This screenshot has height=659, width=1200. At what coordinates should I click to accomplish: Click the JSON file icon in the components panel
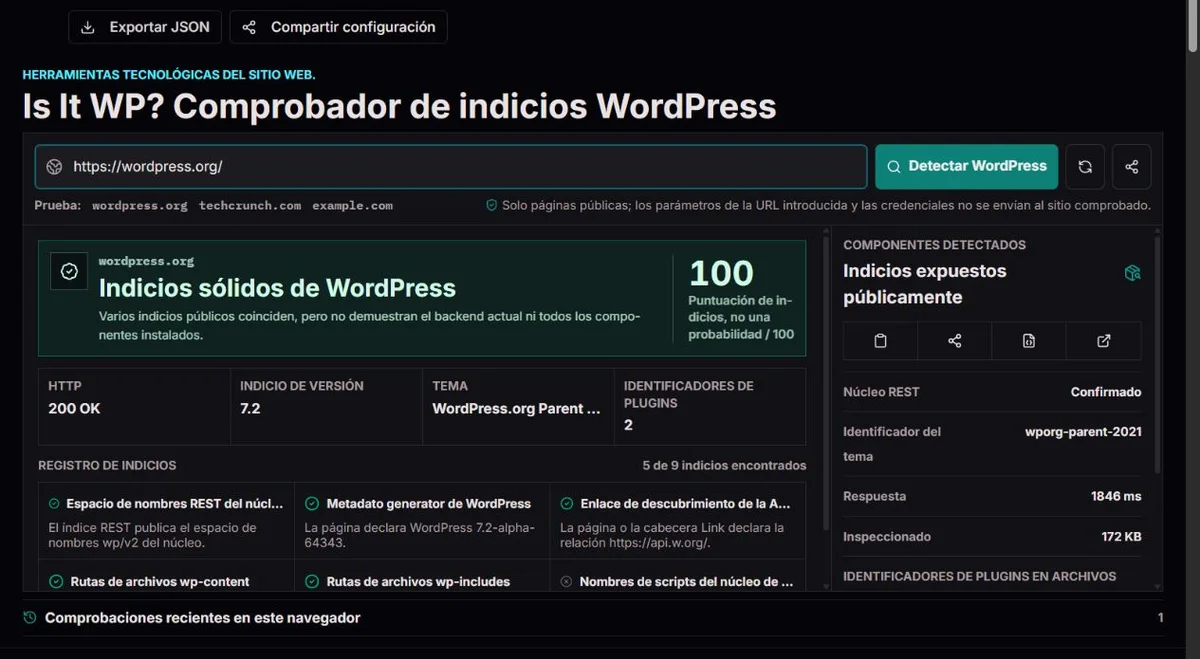click(x=1029, y=341)
